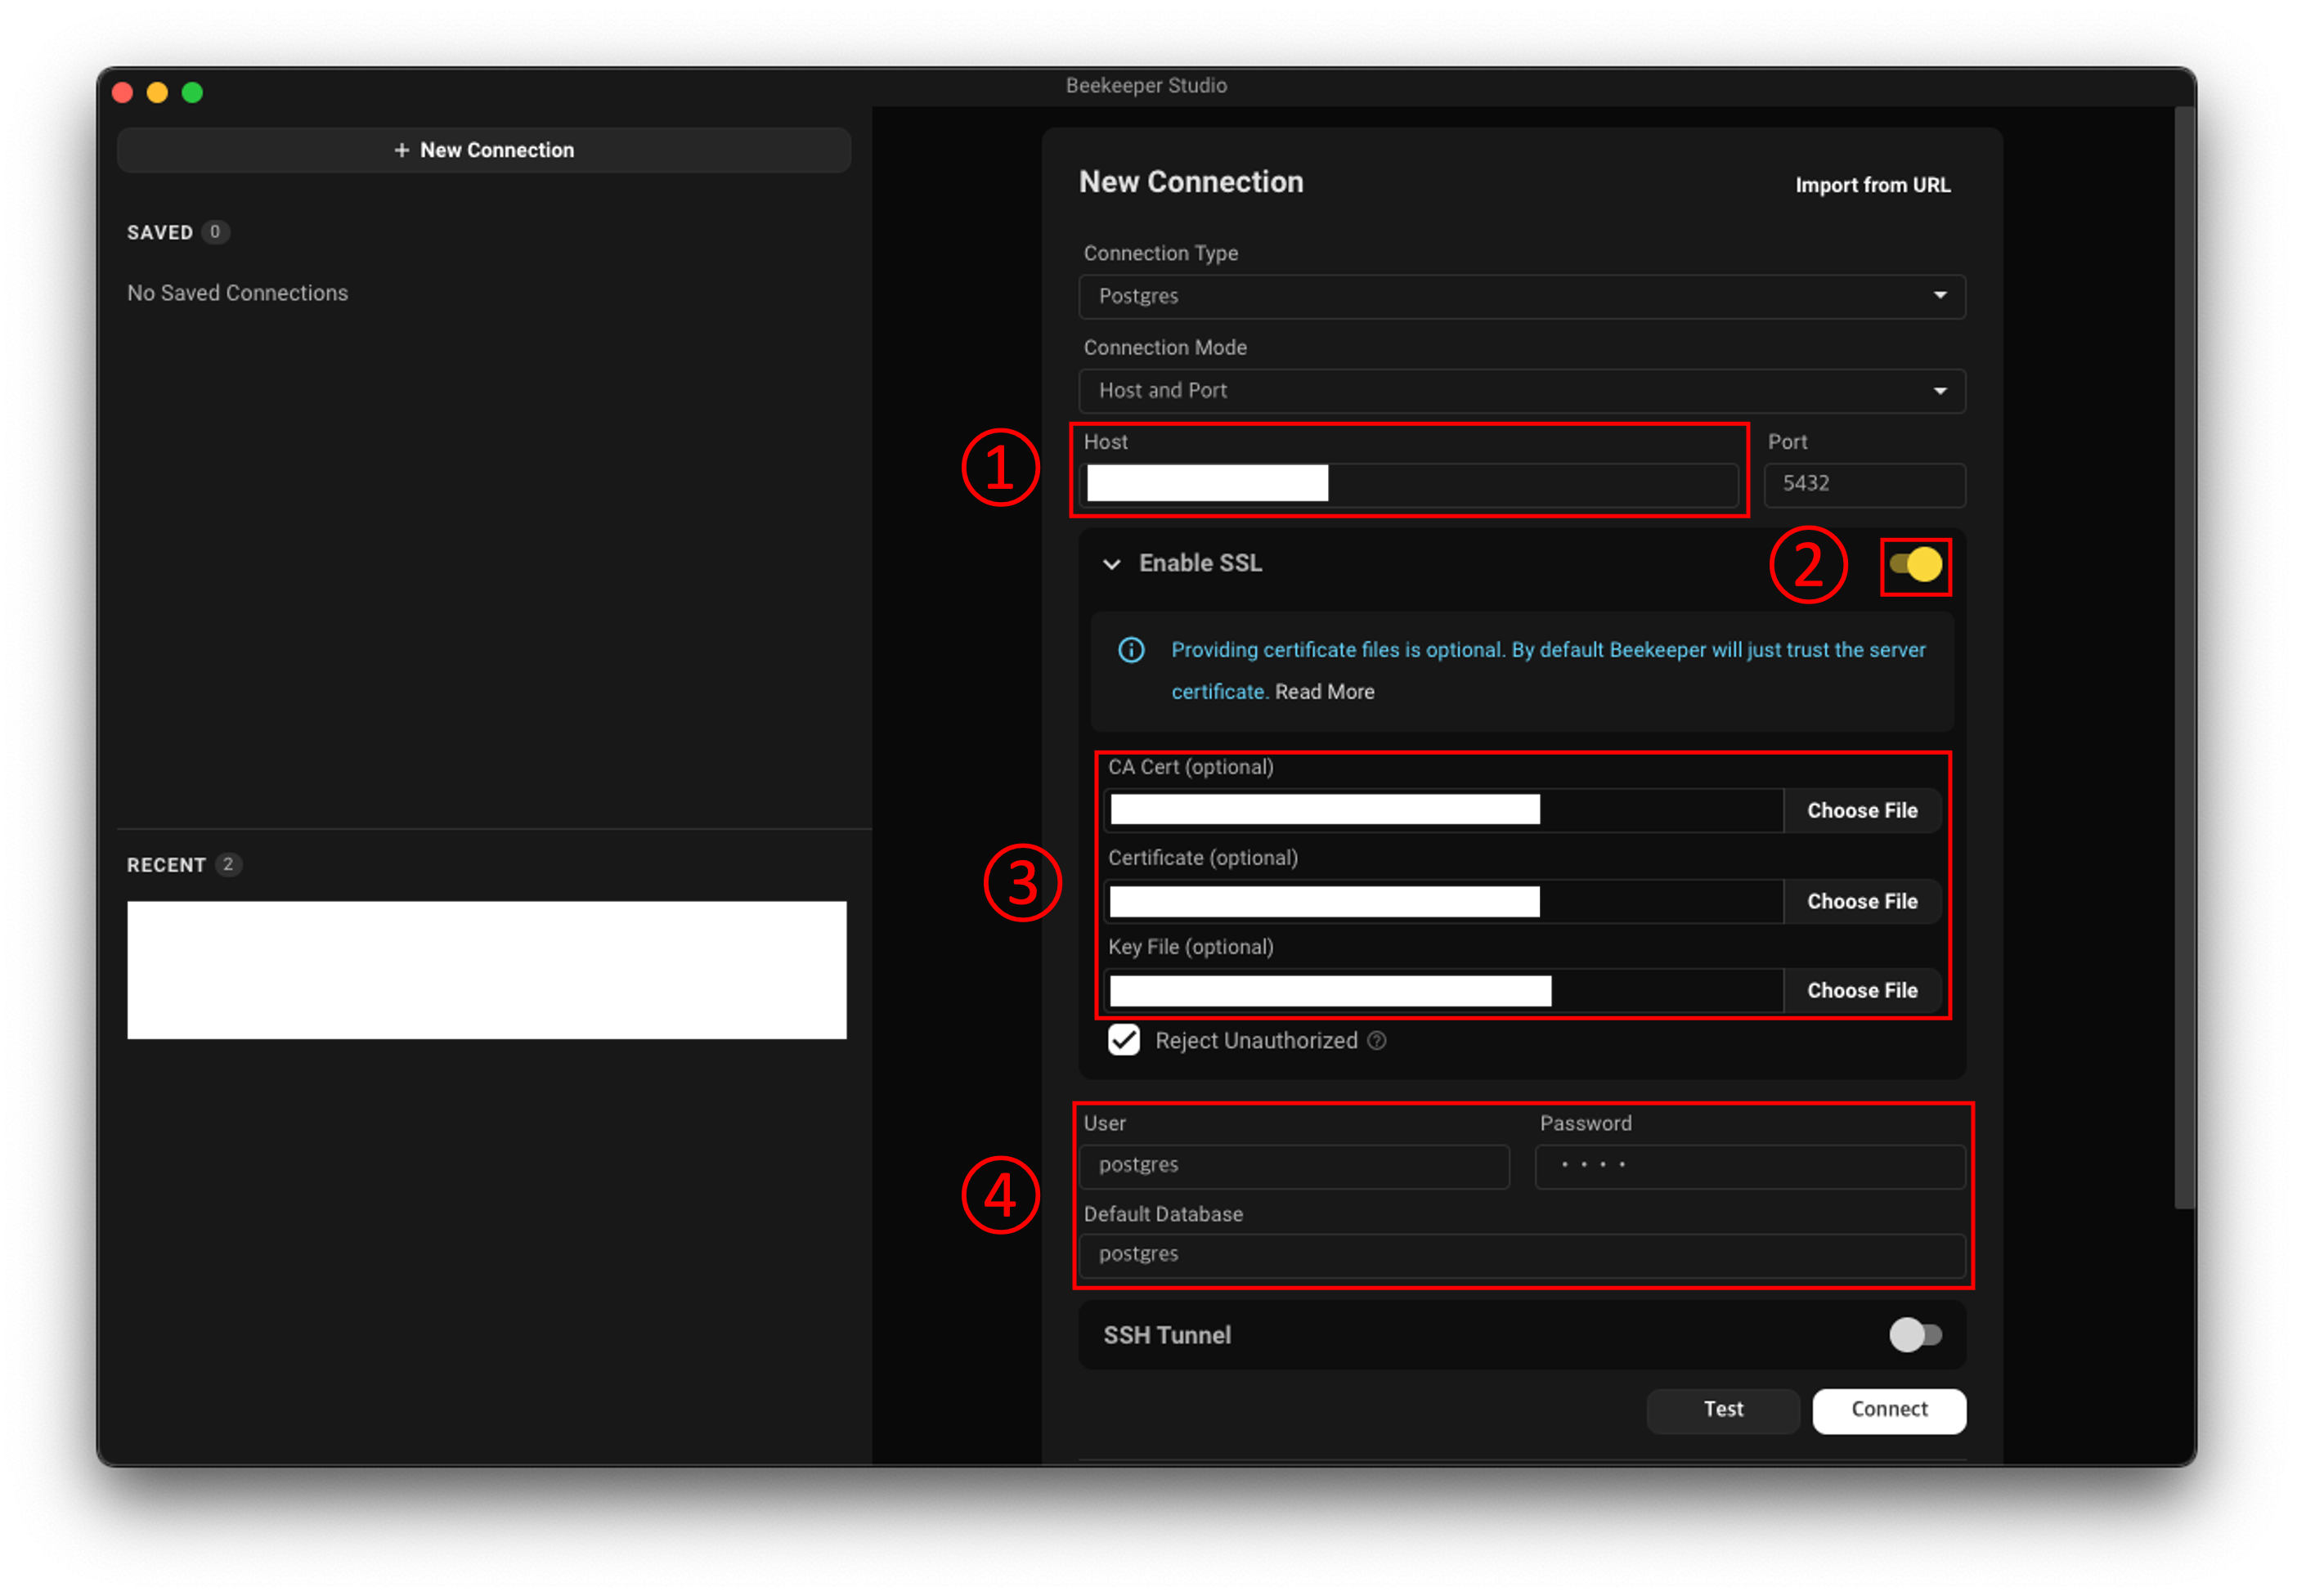Viewport: 2297px width, 1596px height.
Task: Focus the User input field
Action: click(x=1294, y=1165)
